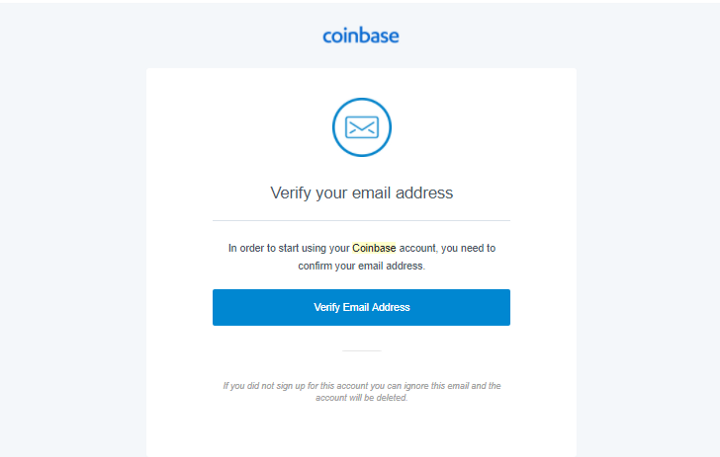The width and height of the screenshot is (720, 457).
Task: Select the highlighted Coinbase word
Action: coord(374,248)
